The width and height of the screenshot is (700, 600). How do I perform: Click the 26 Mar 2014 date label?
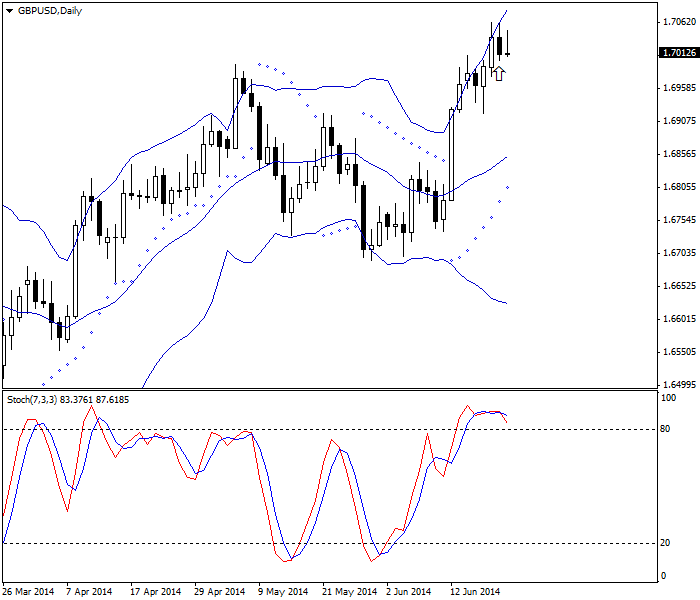29,591
